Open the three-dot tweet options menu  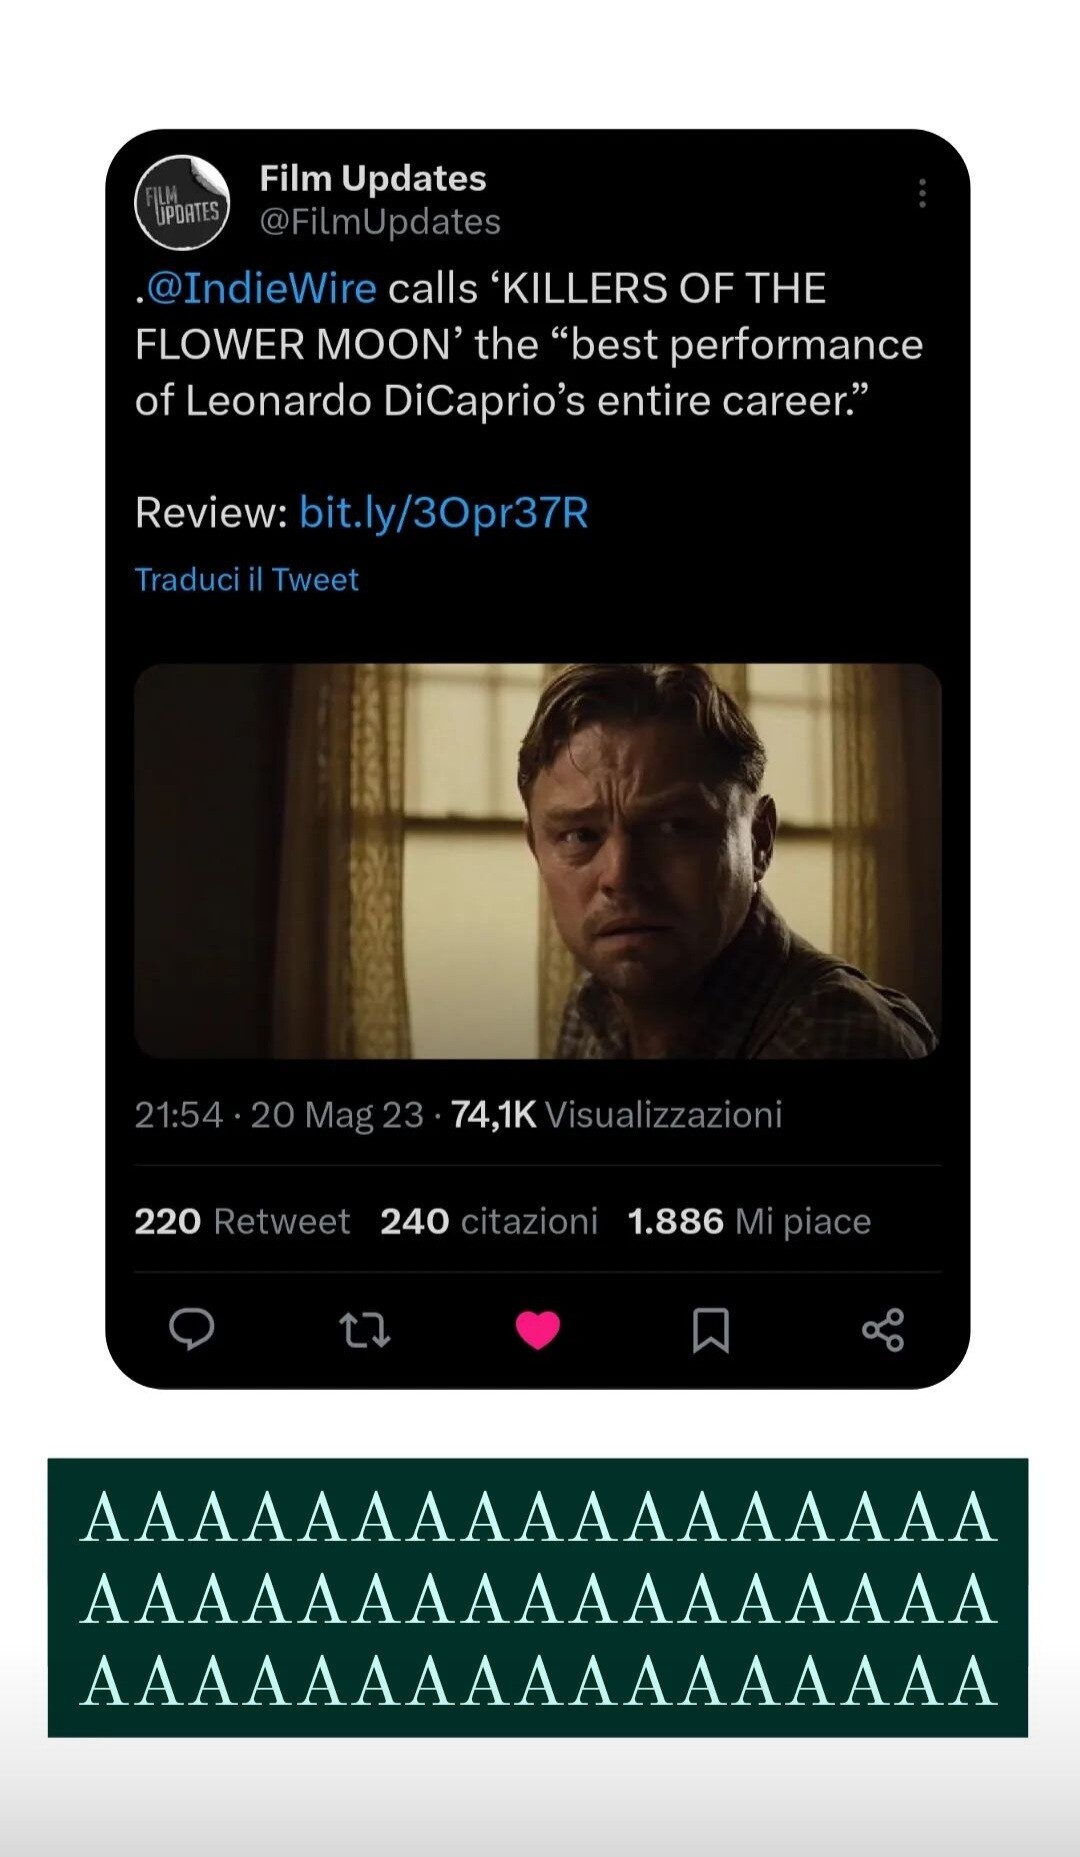coord(922,193)
